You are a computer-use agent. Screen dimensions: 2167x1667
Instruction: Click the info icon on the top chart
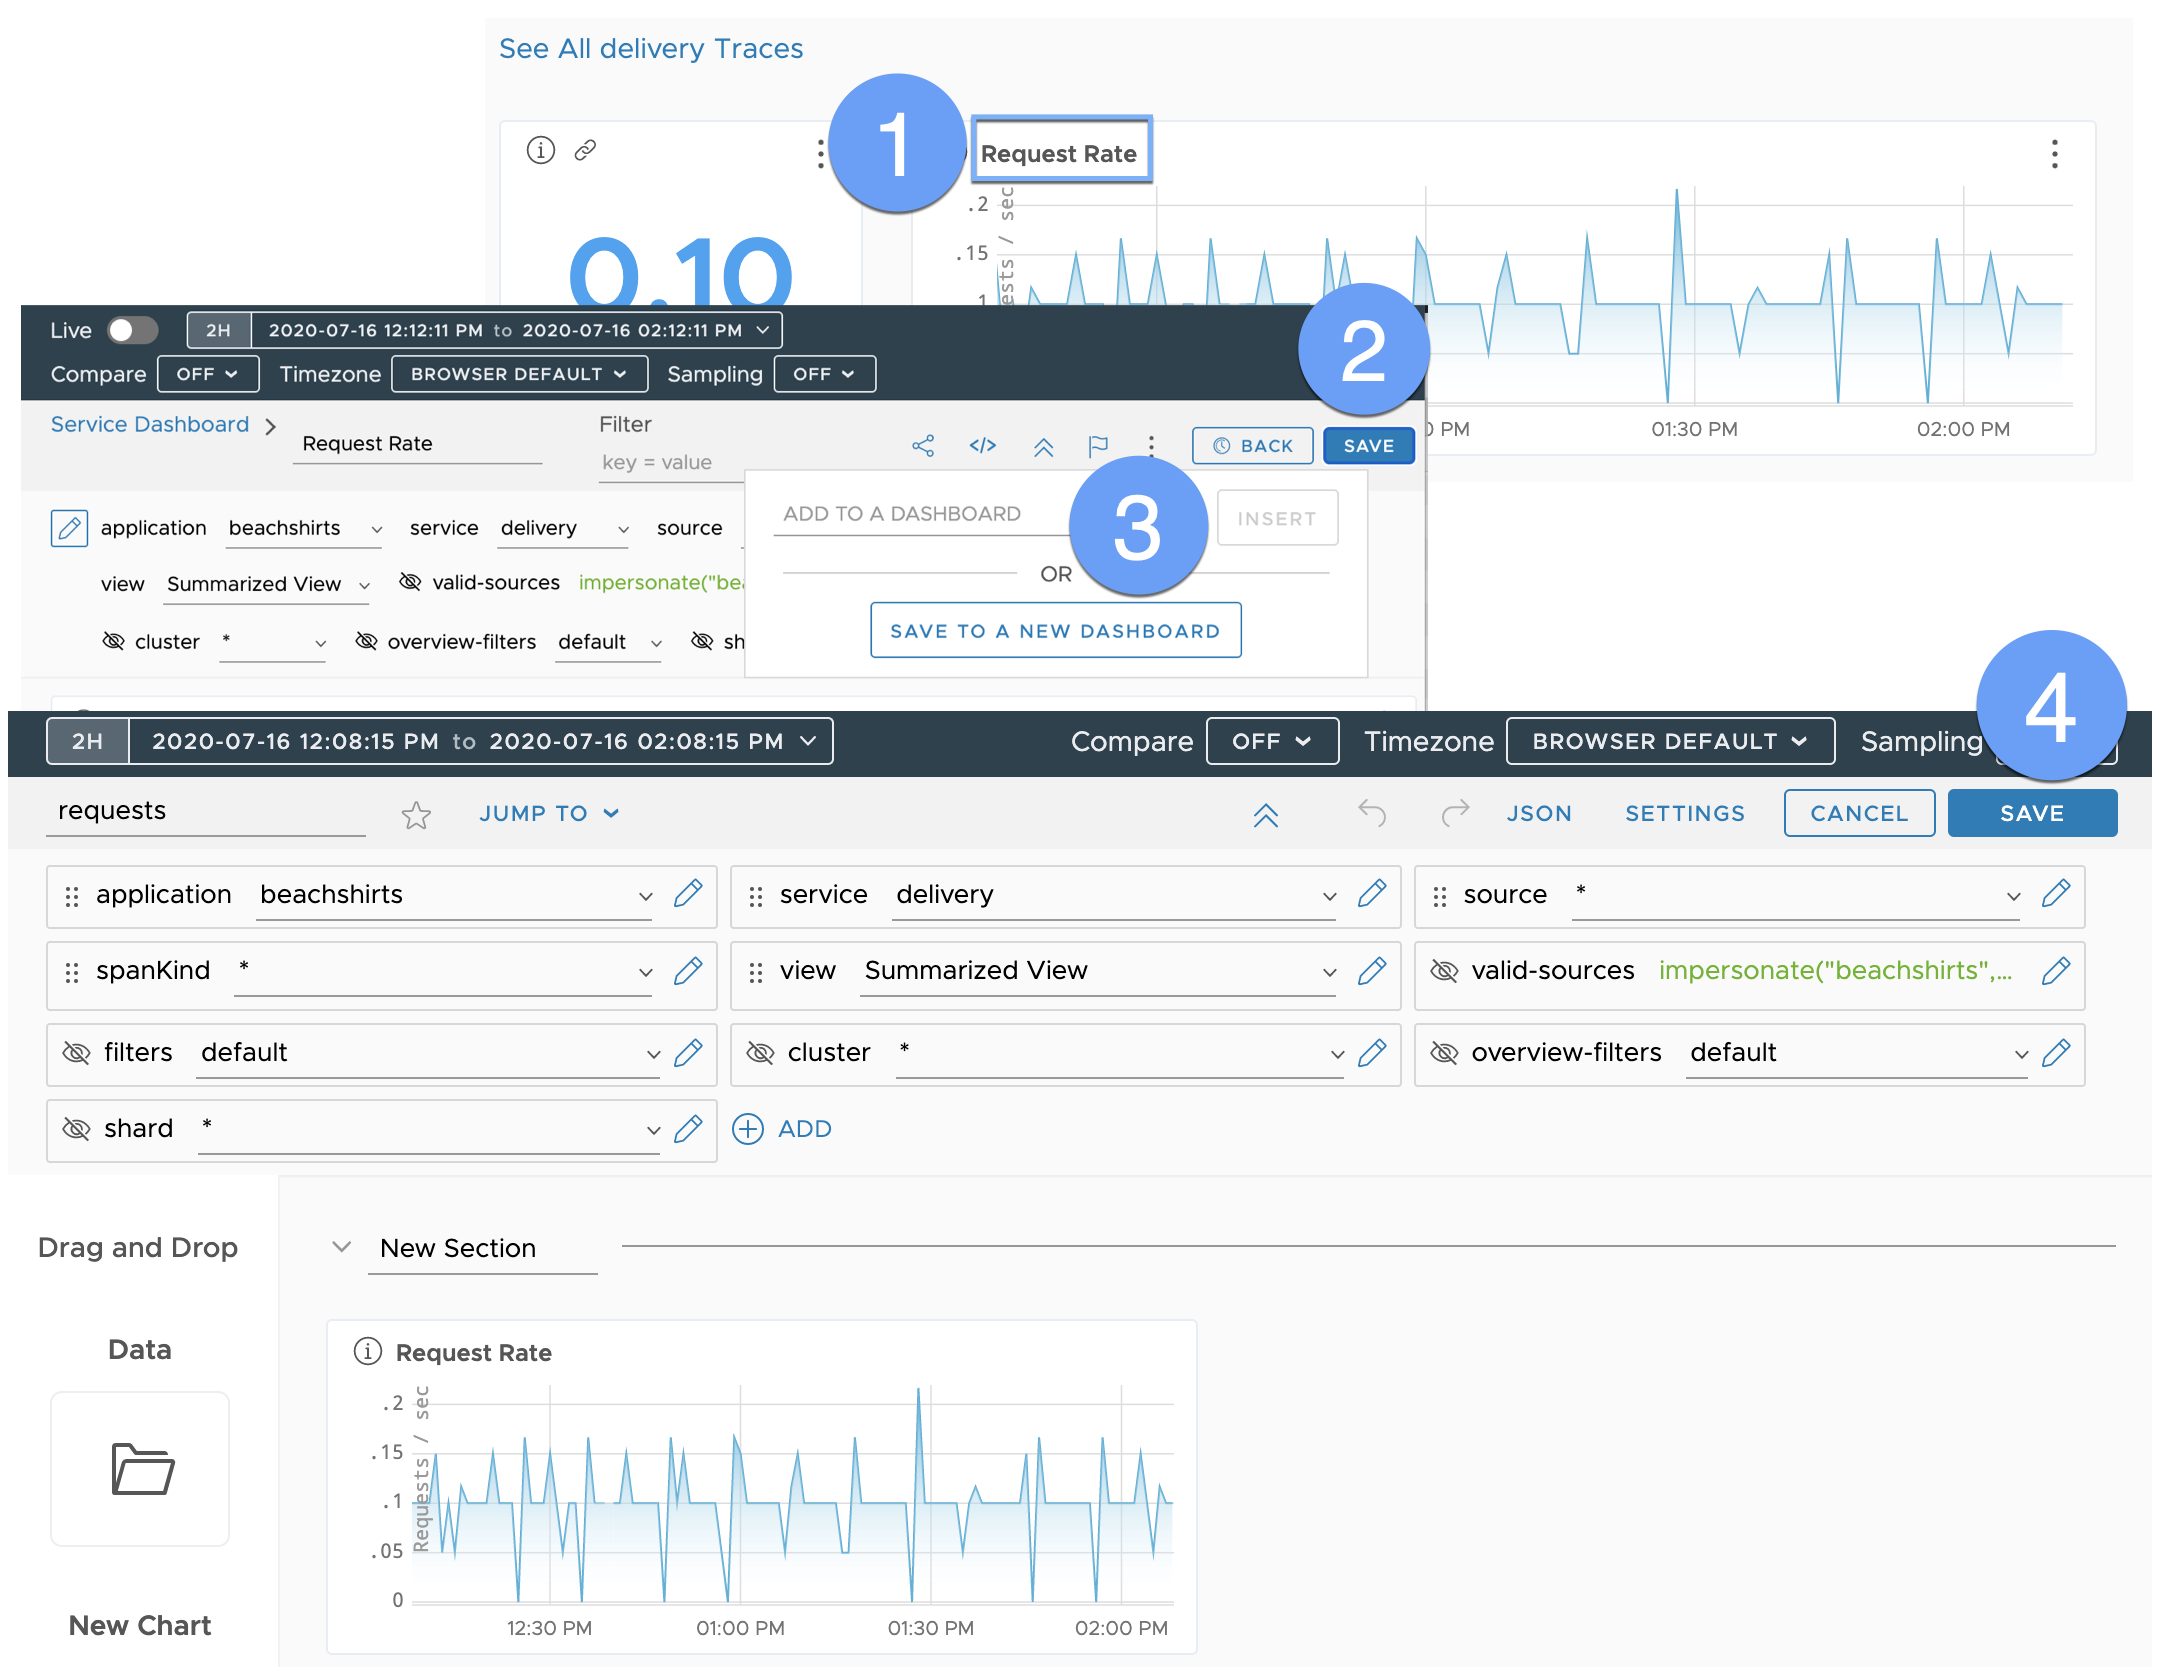coord(540,150)
